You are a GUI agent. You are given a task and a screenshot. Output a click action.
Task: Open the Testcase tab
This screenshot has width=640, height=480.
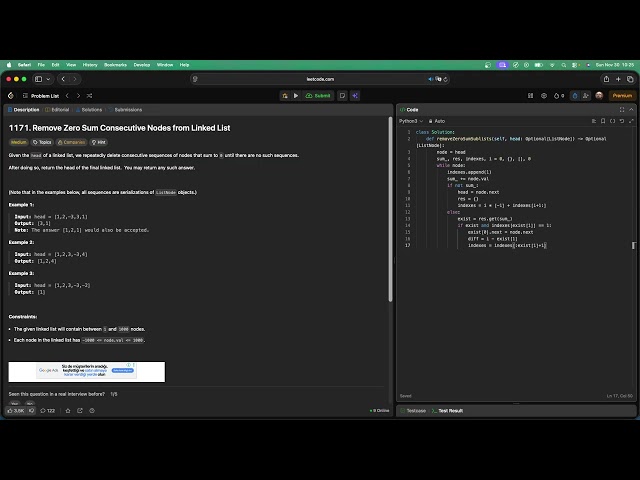point(413,411)
